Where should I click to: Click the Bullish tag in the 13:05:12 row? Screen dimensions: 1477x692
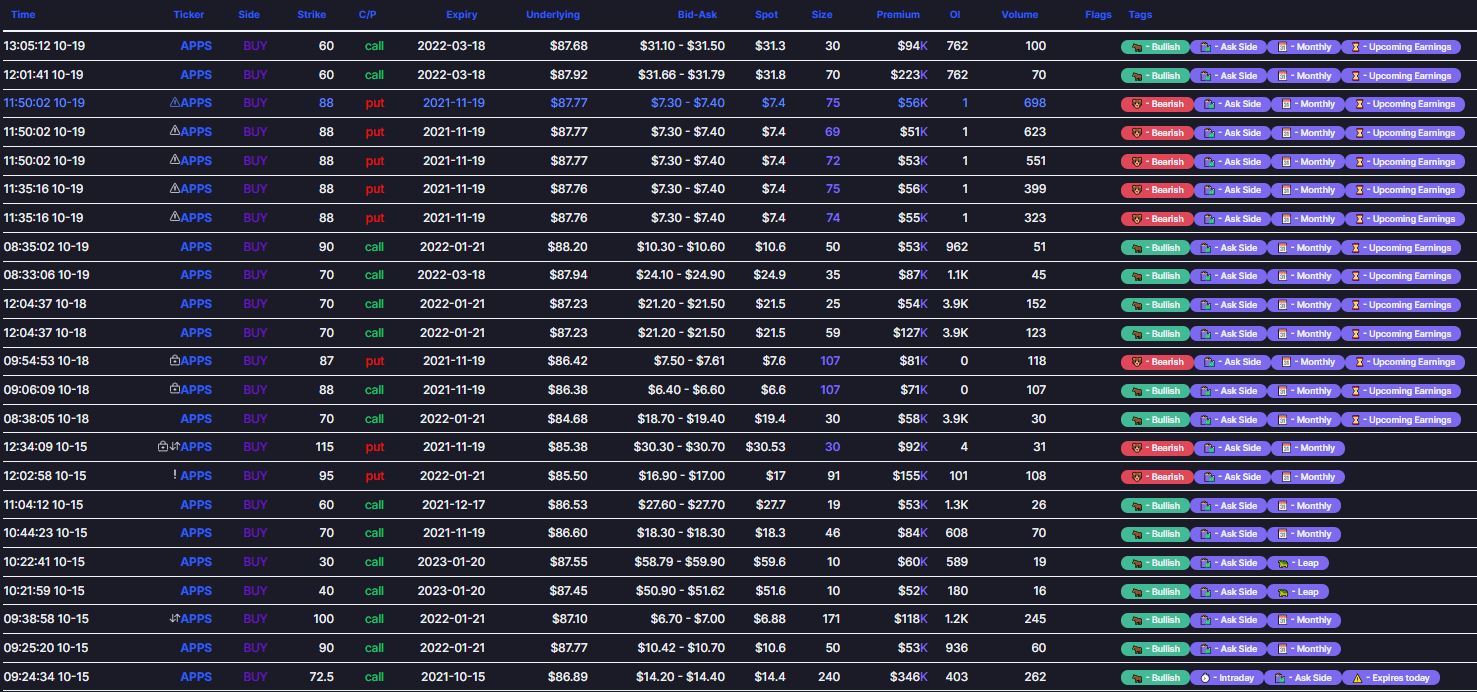[x=1155, y=47]
